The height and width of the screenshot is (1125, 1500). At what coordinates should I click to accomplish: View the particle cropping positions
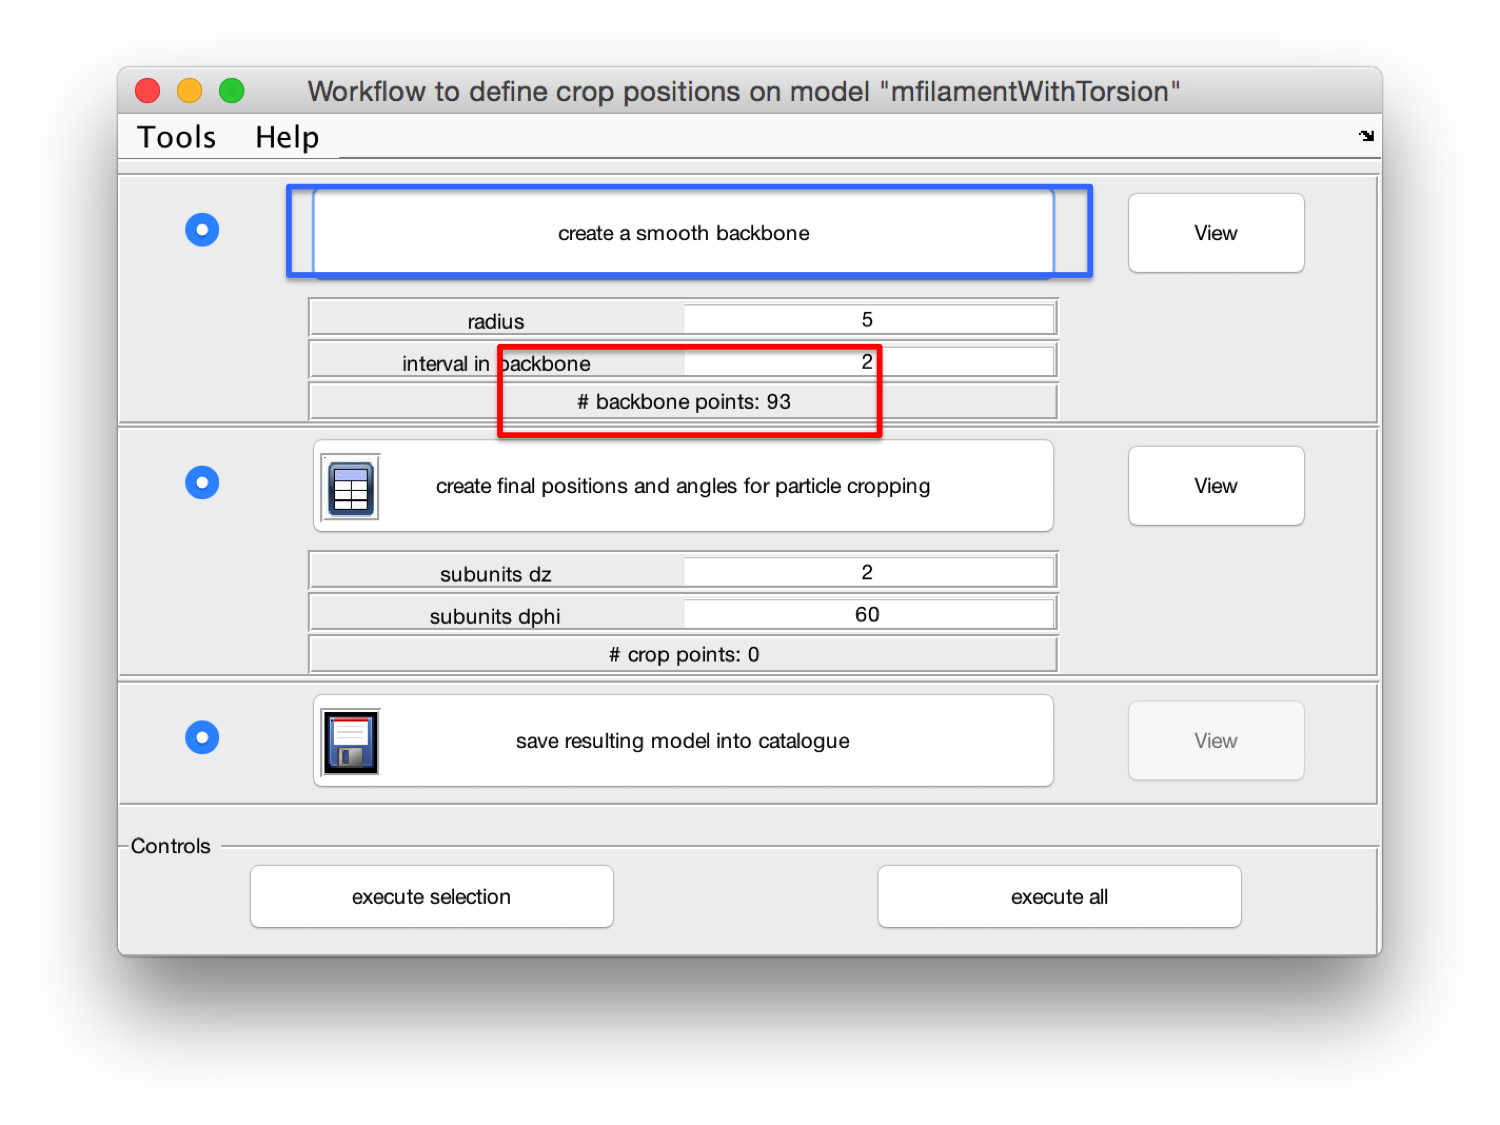pyautogui.click(x=1216, y=486)
